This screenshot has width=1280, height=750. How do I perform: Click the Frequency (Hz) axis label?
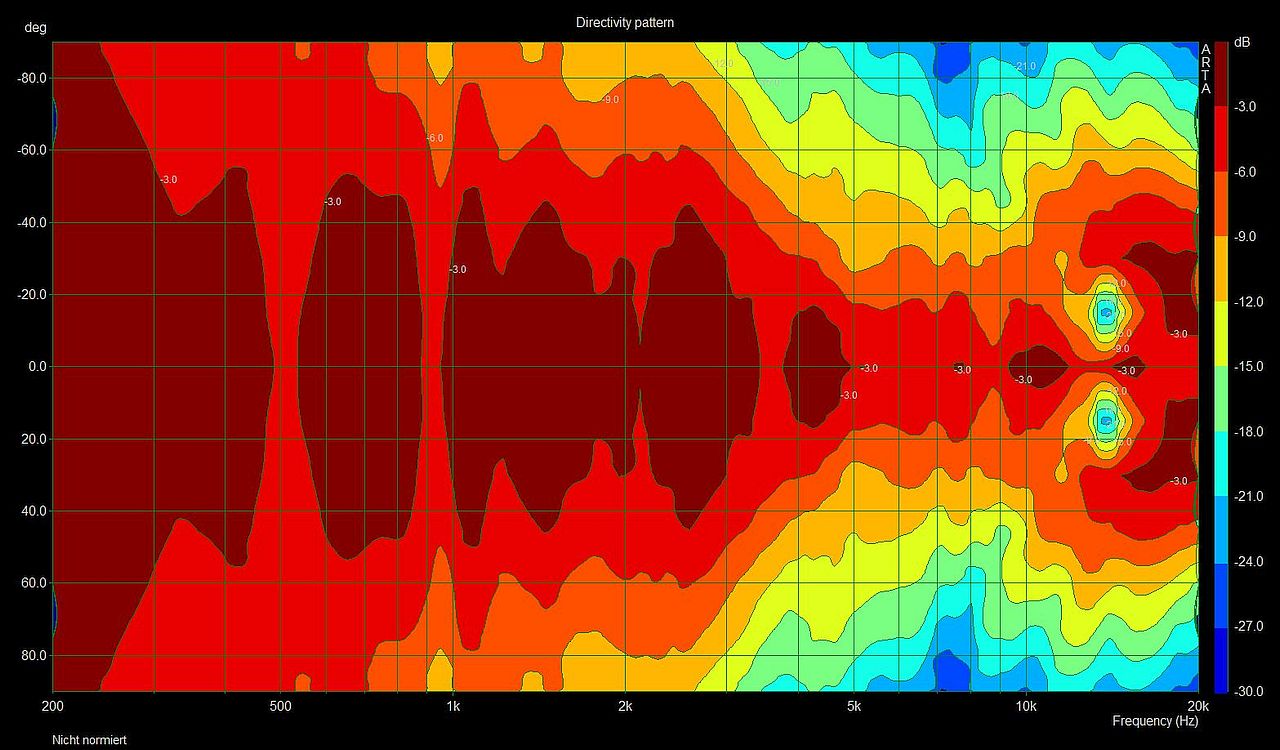pyautogui.click(x=1155, y=721)
